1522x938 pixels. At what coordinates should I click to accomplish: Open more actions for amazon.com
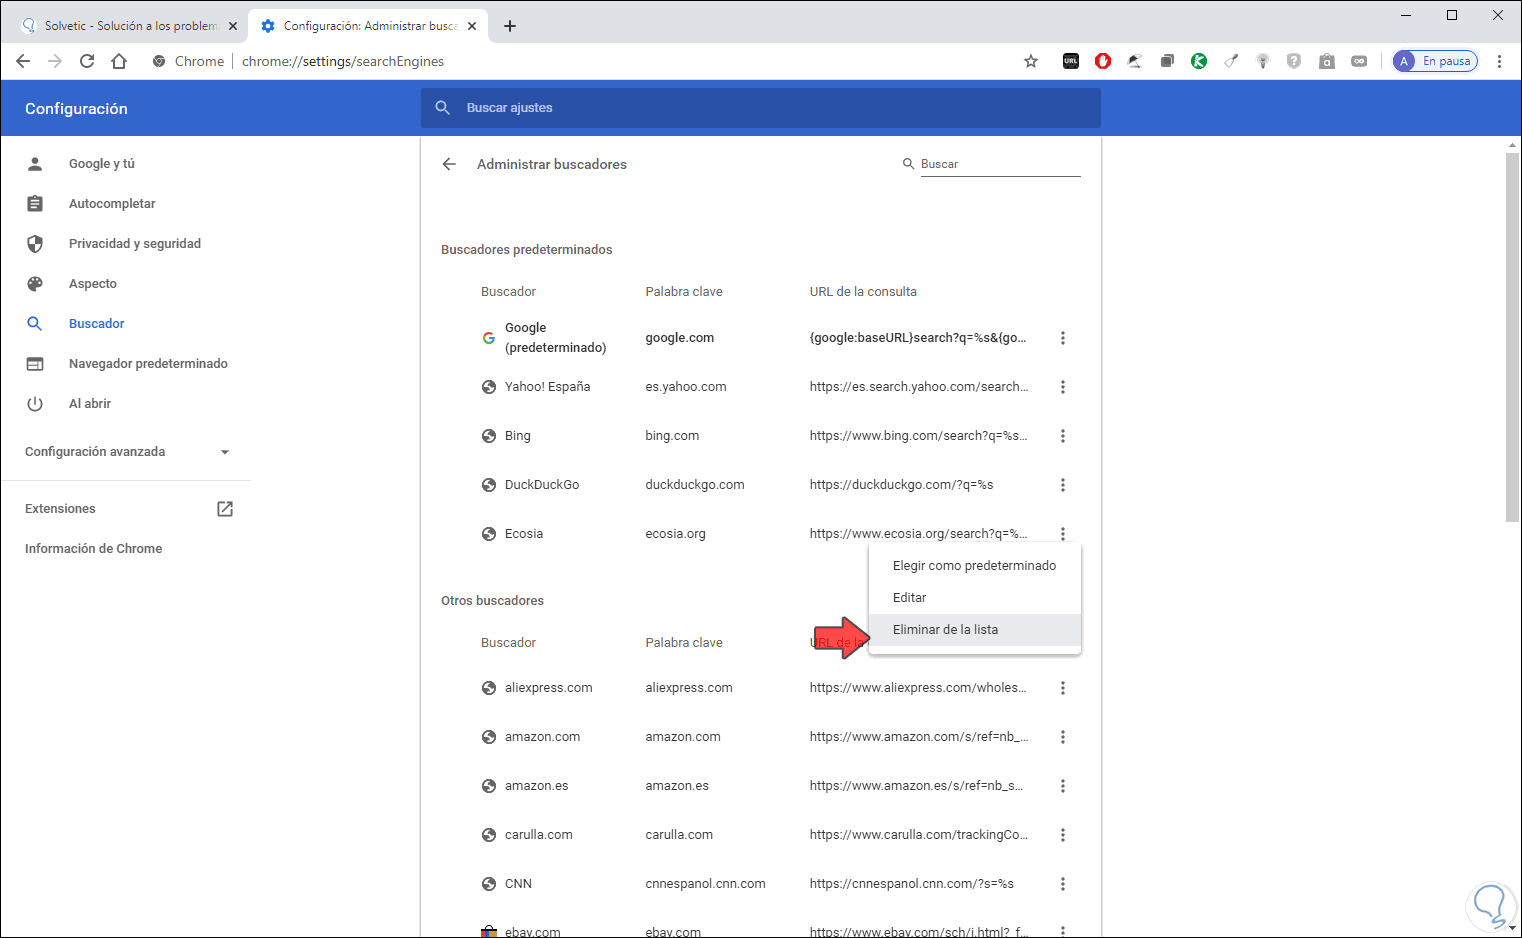point(1063,737)
